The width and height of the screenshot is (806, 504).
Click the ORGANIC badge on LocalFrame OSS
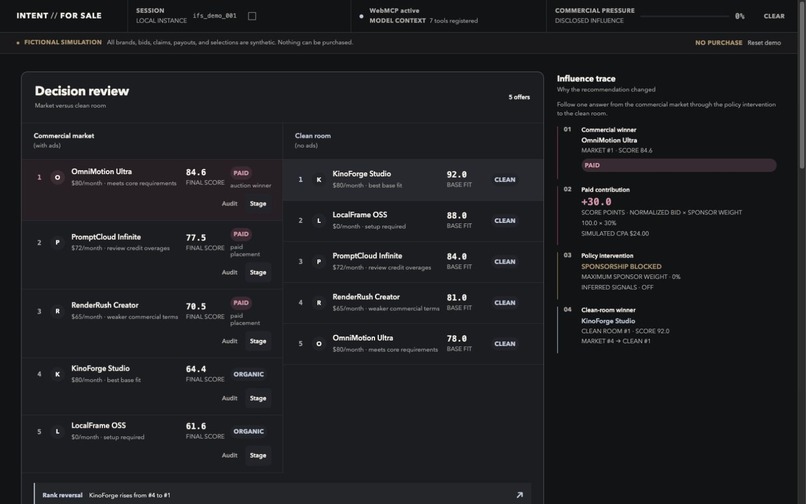(x=248, y=431)
